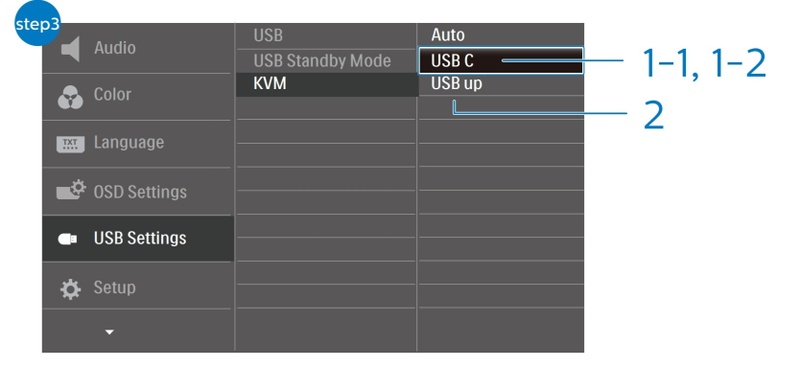Expand more menu items with down arrow
Image resolution: width=800 pixels, height=367 pixels.
(x=109, y=332)
